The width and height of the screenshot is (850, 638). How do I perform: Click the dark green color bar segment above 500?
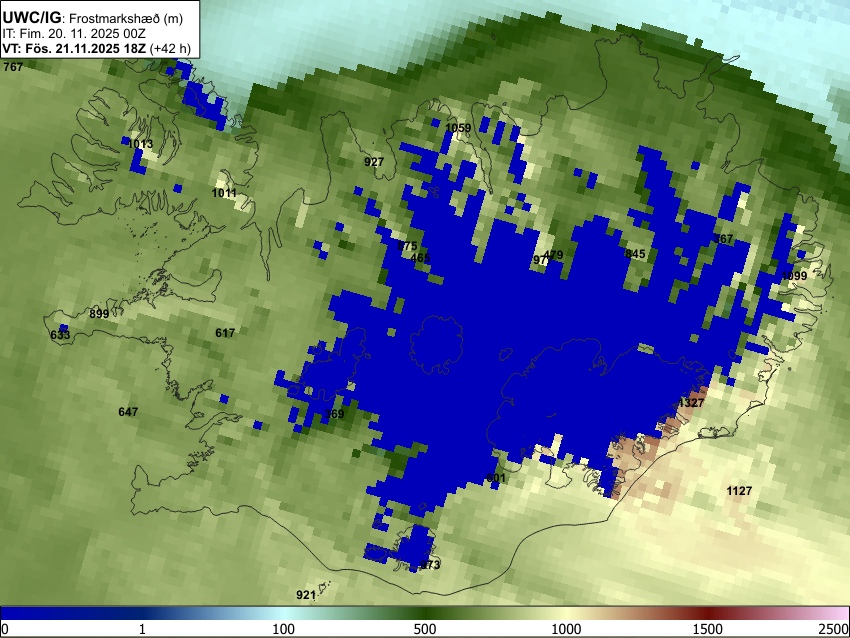coord(425,614)
